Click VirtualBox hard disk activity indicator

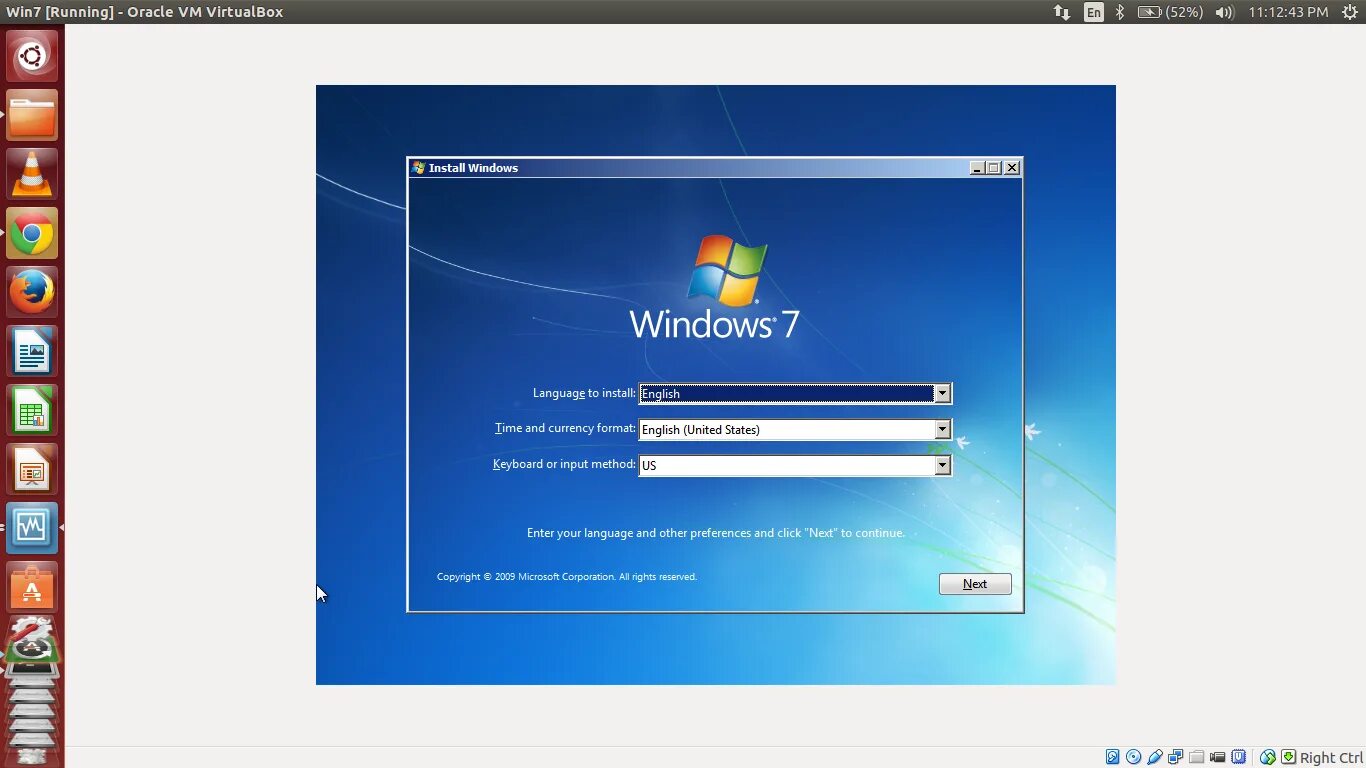click(1113, 757)
